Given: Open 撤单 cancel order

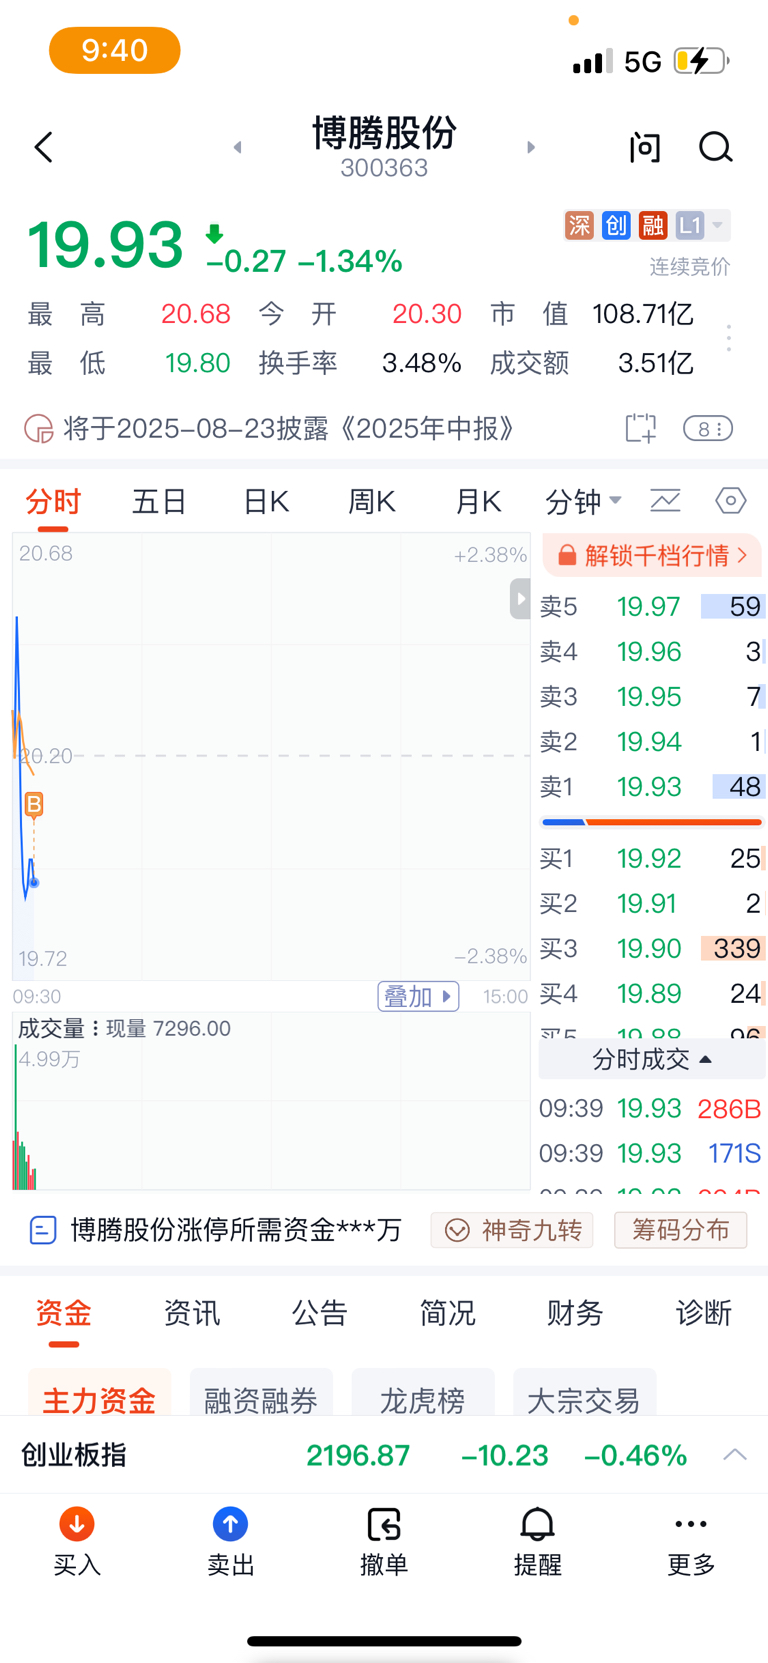Looking at the screenshot, I should pyautogui.click(x=384, y=1542).
